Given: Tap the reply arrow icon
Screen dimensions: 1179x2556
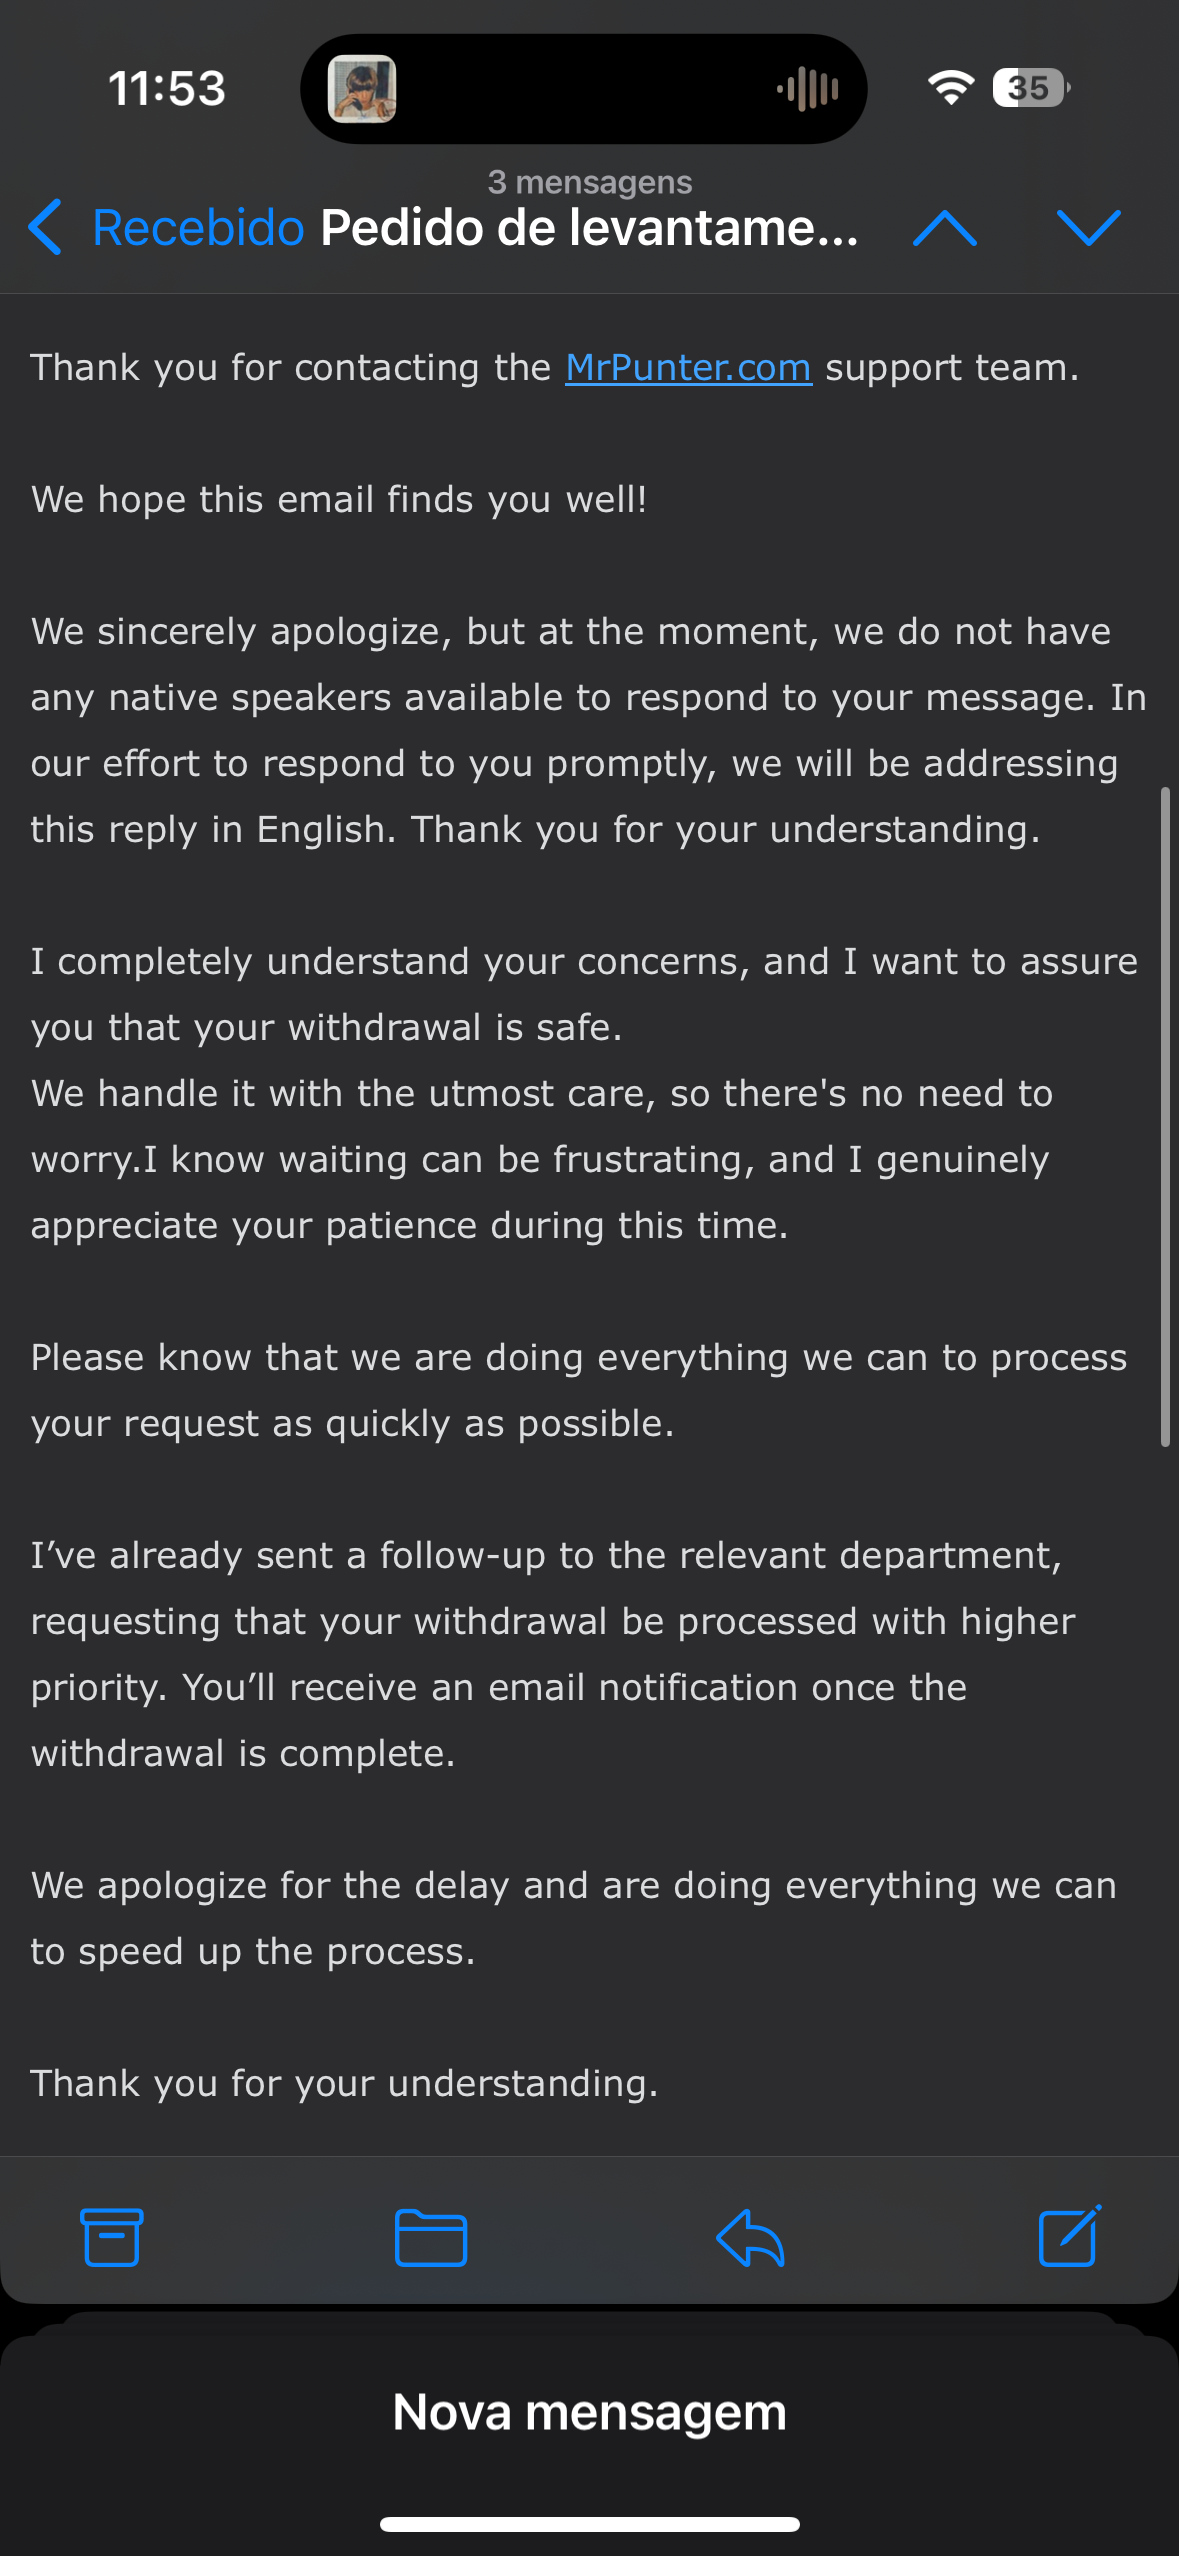Looking at the screenshot, I should pos(750,2236).
